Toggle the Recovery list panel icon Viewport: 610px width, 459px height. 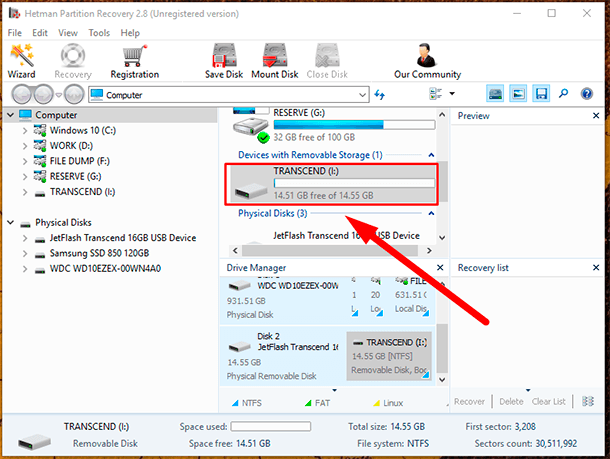click(541, 94)
